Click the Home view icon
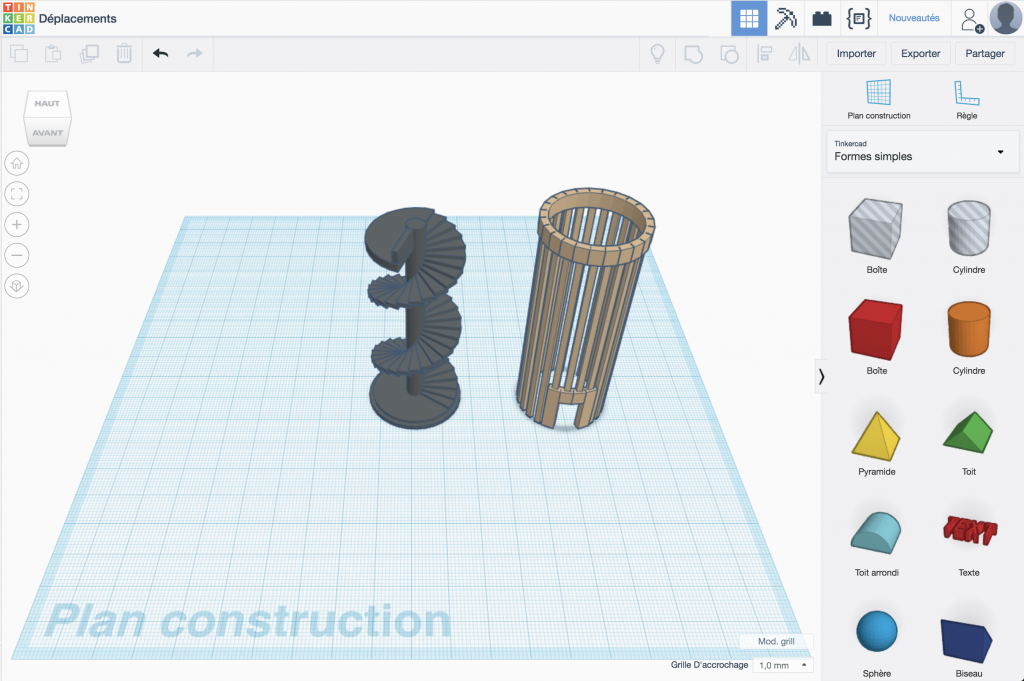The height and width of the screenshot is (681, 1024). [x=17, y=163]
